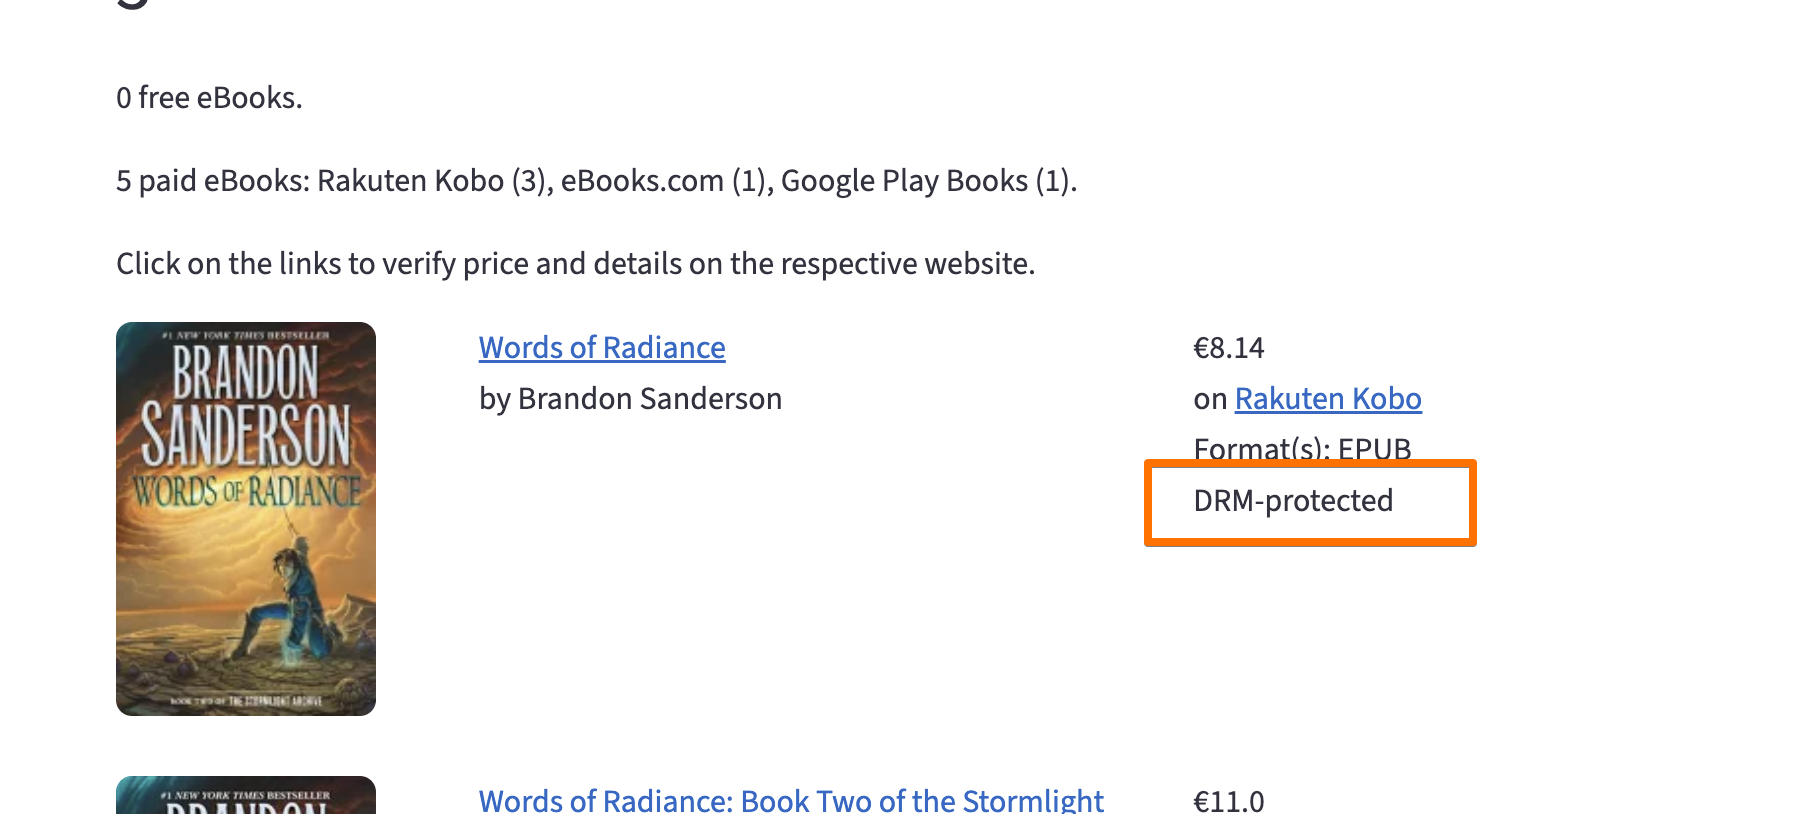Select the €8.14 price text
This screenshot has width=1800, height=814.
coord(1228,348)
